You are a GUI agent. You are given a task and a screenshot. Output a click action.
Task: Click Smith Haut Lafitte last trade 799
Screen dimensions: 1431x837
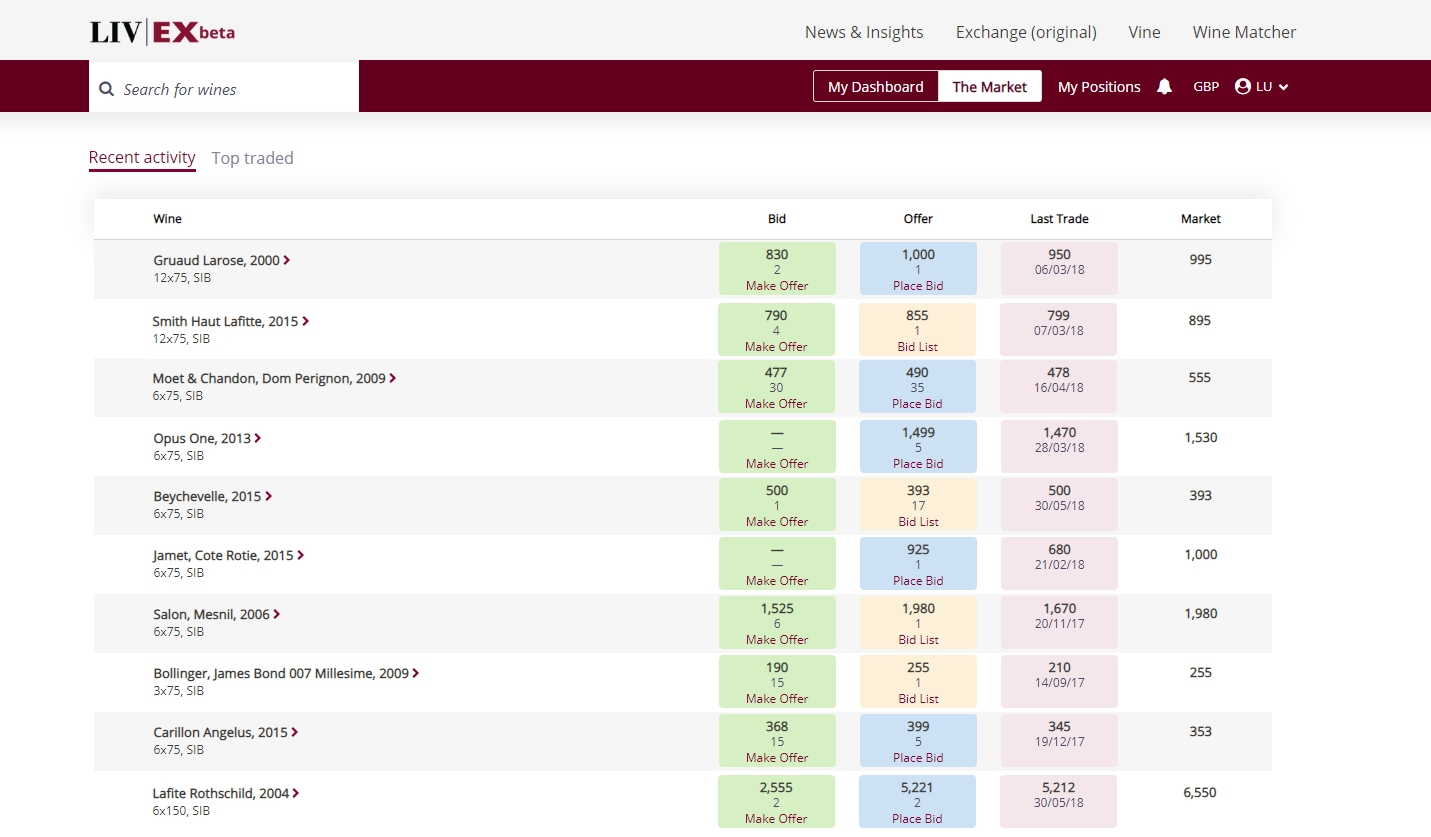tap(1058, 329)
